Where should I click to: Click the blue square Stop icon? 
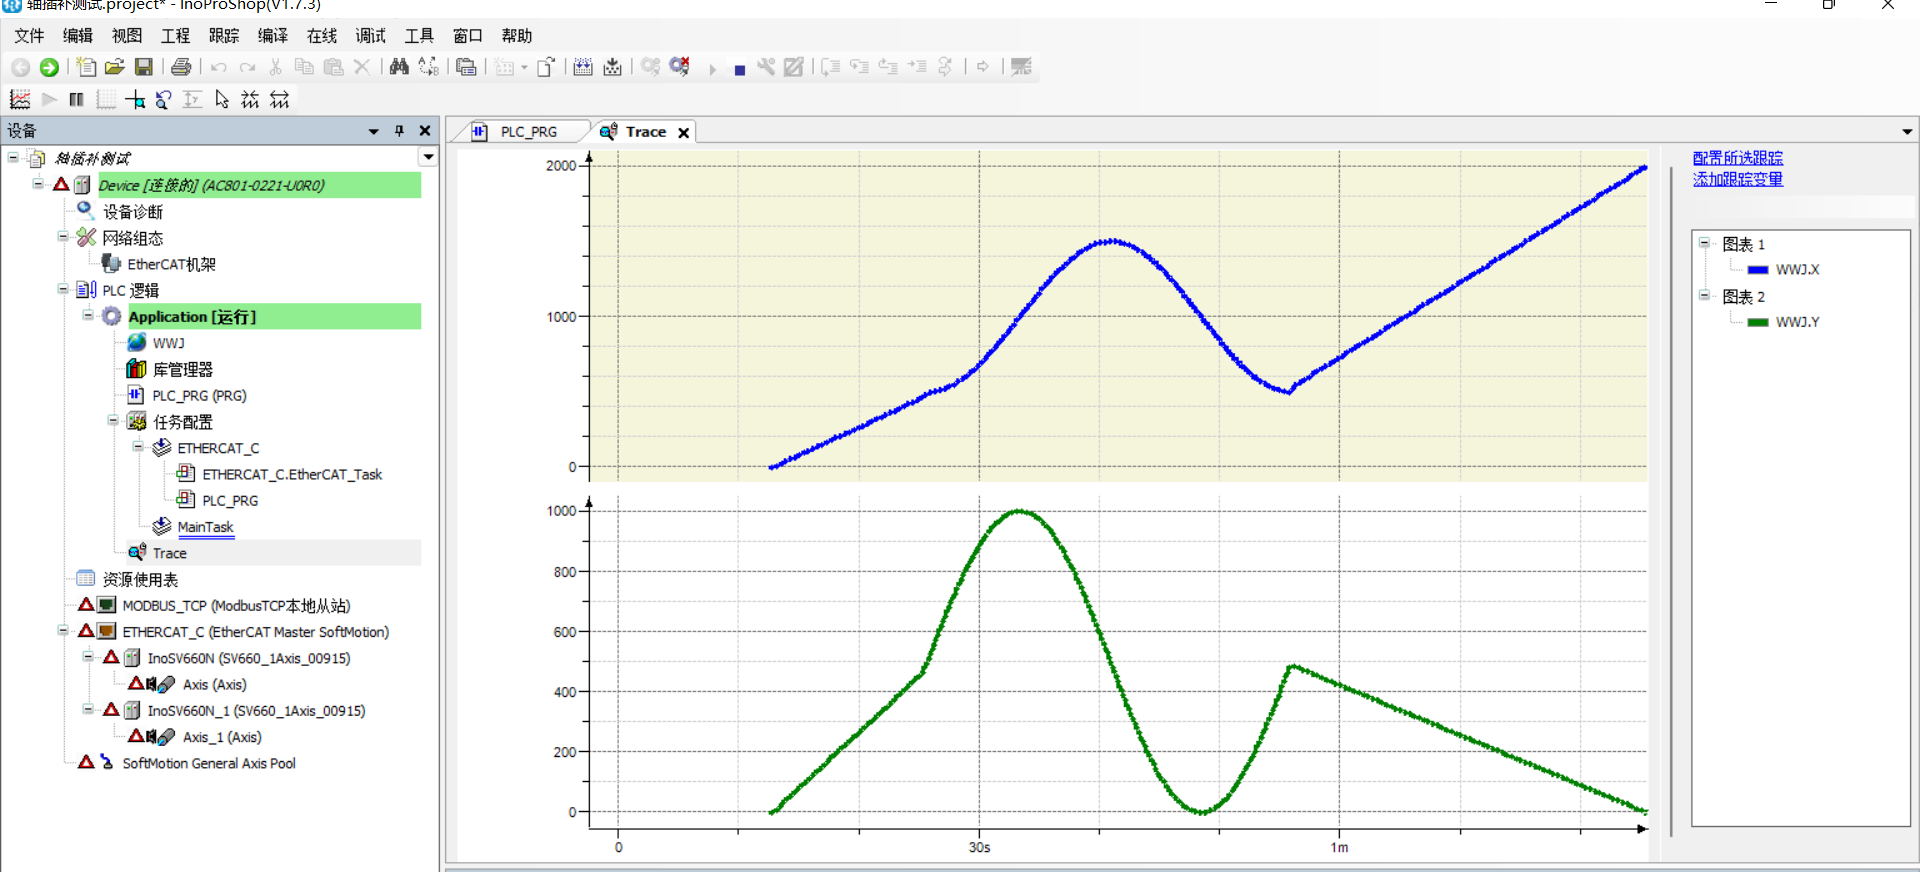[740, 70]
